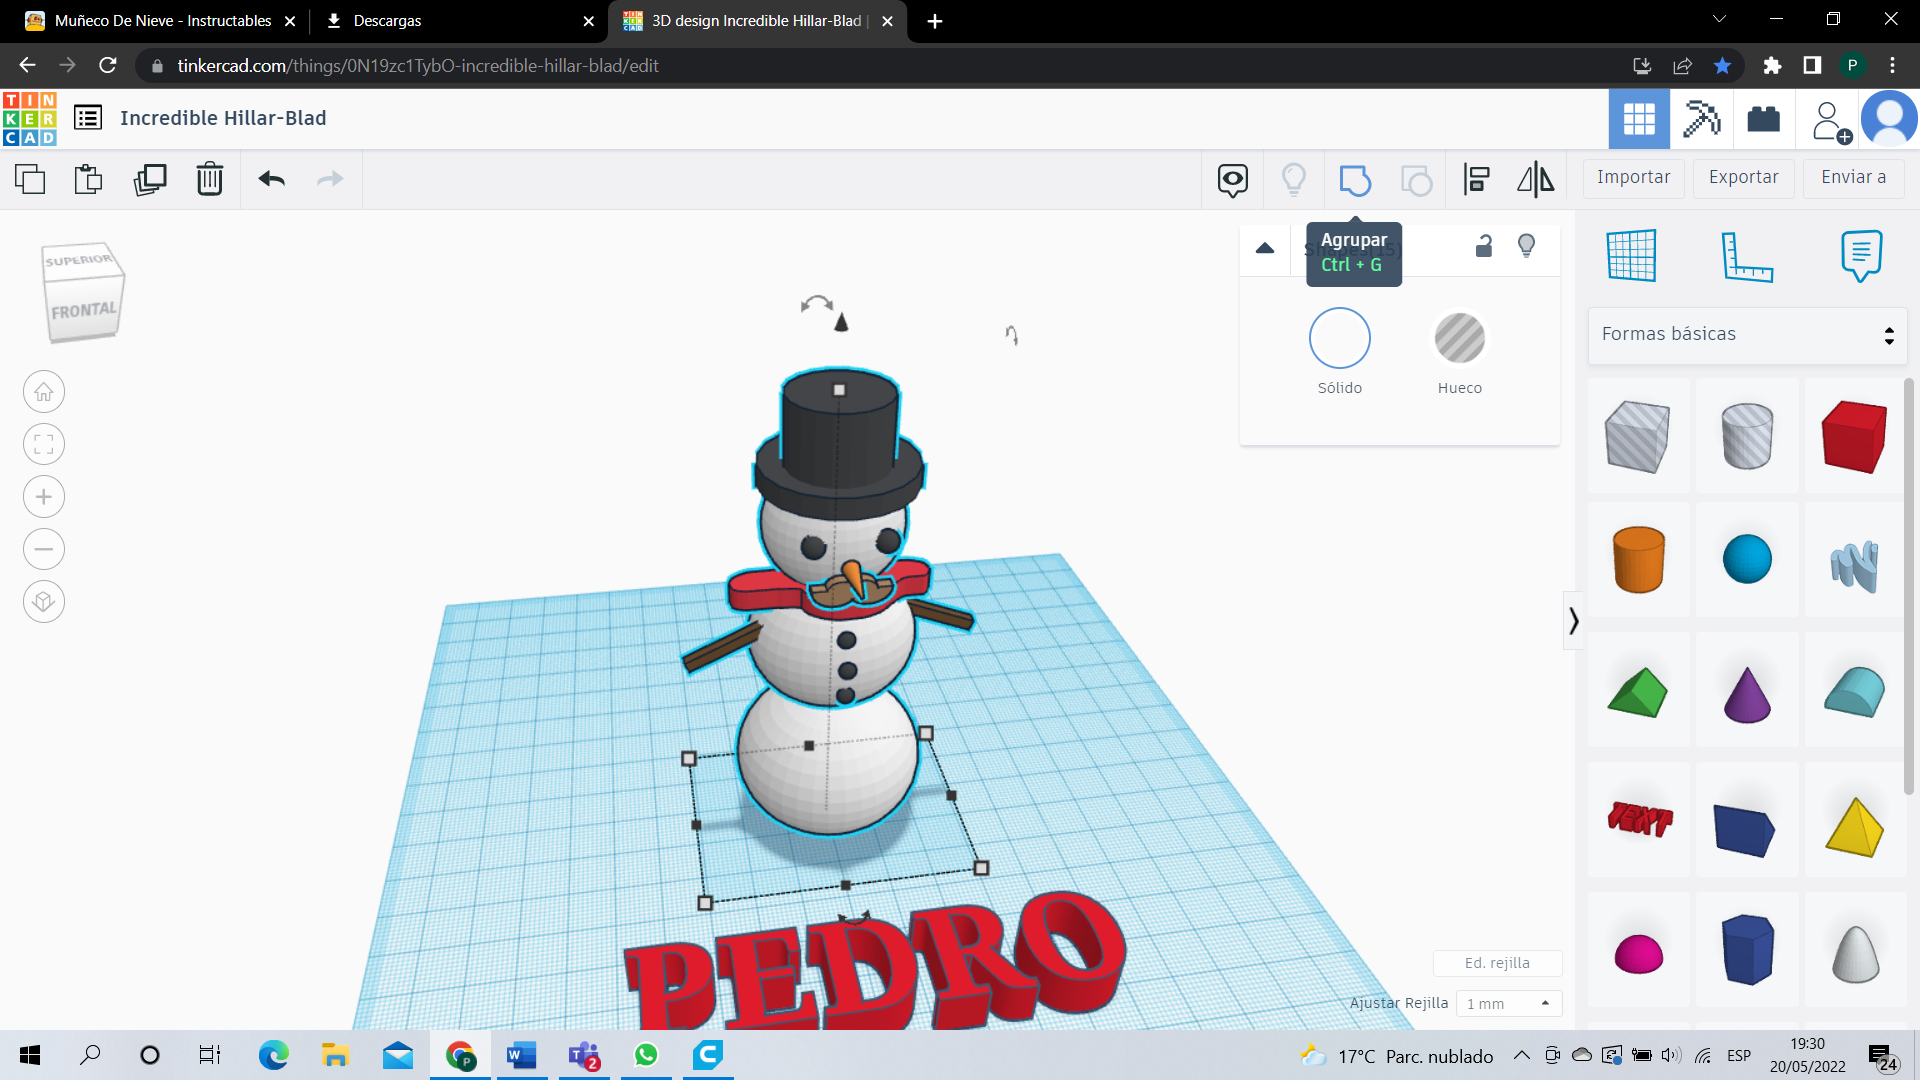Click the Home view button
The height and width of the screenshot is (1080, 1920).
point(44,392)
